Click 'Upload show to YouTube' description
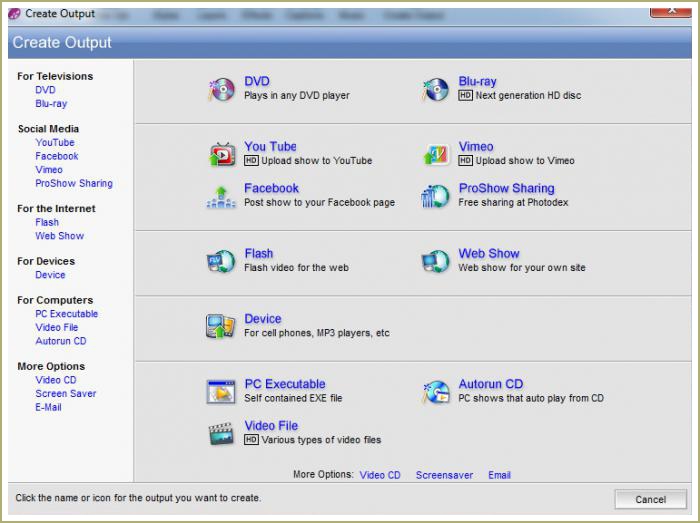 [317, 161]
